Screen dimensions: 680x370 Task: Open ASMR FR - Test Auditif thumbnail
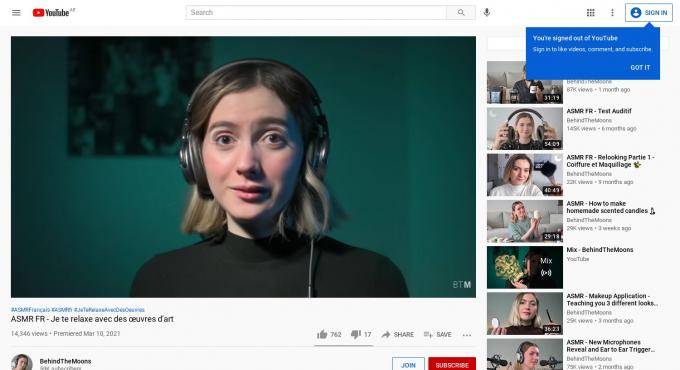pos(525,129)
